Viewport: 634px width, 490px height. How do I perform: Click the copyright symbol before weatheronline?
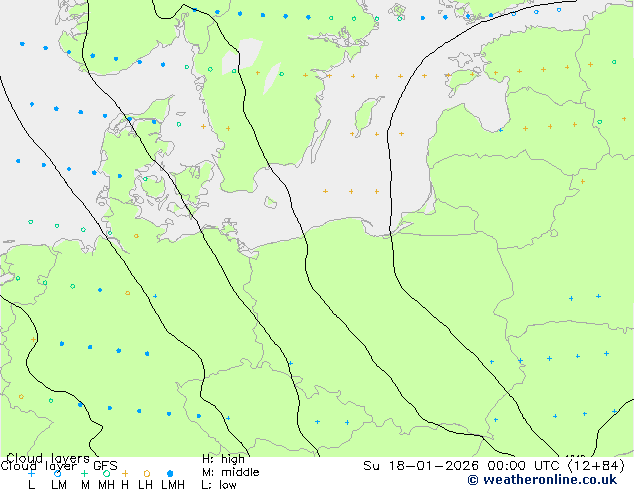click(x=473, y=480)
